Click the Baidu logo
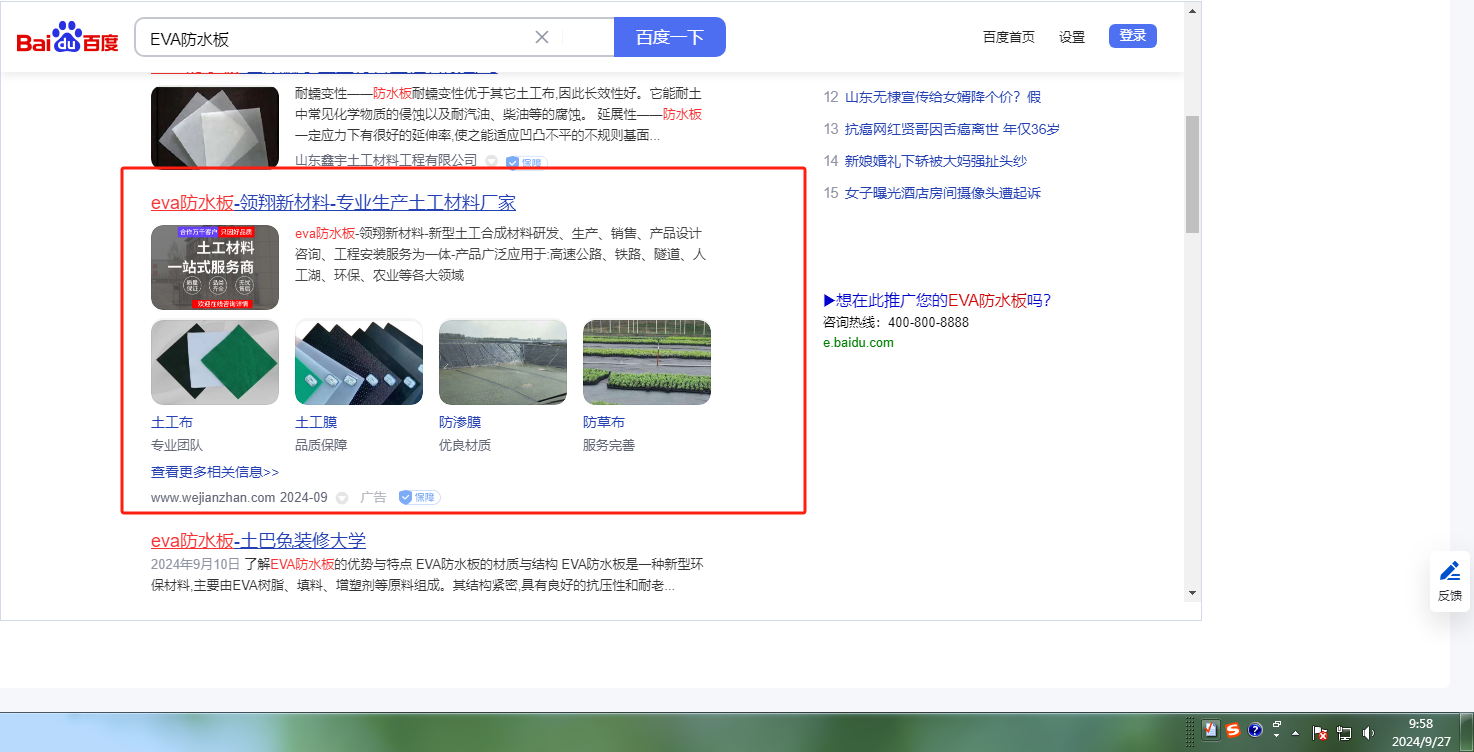 coord(67,38)
